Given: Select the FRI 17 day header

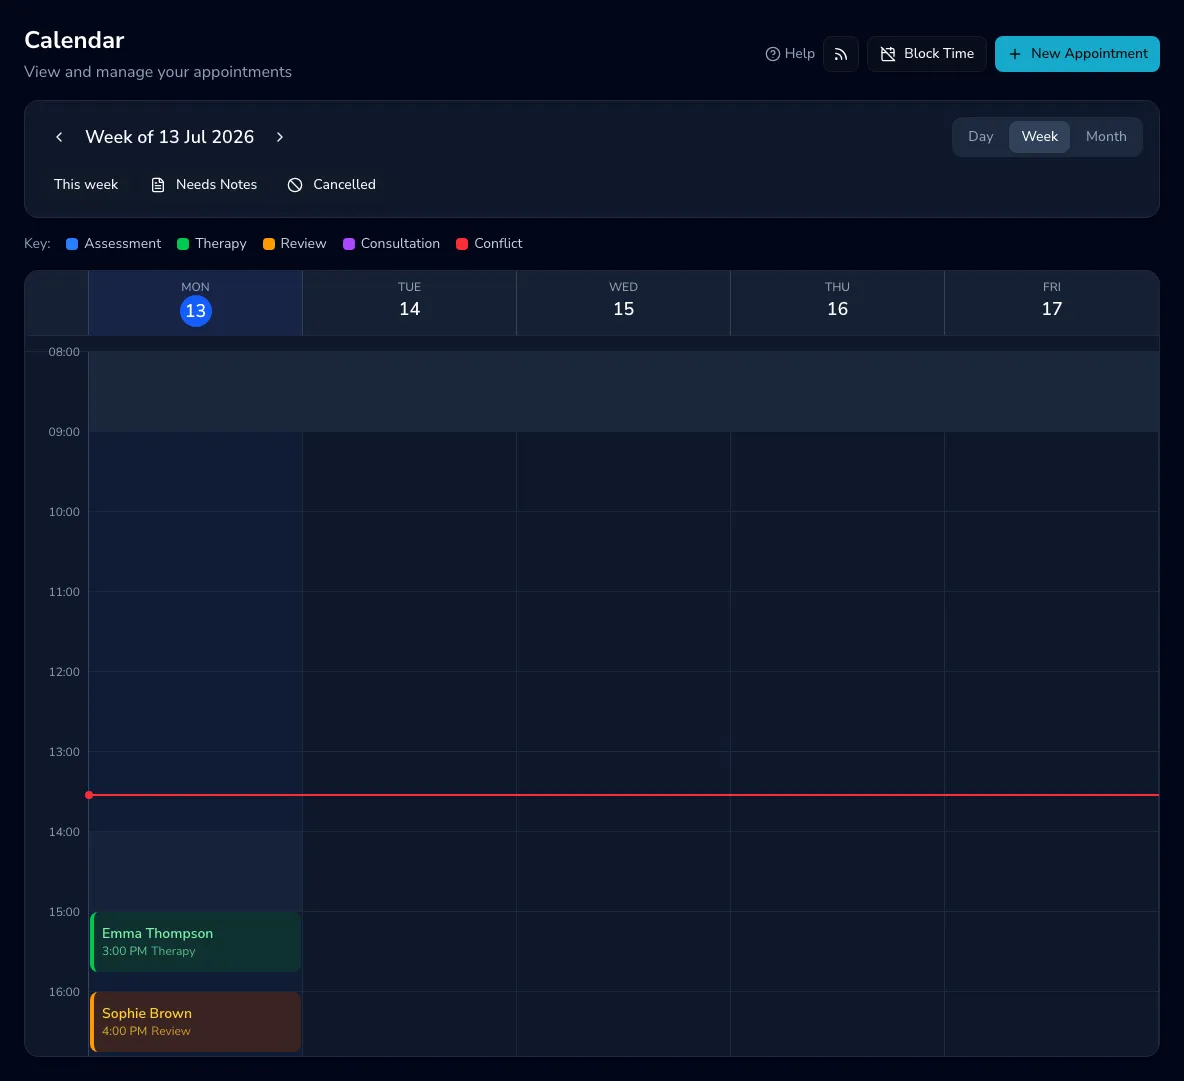Looking at the screenshot, I should pyautogui.click(x=1052, y=303).
